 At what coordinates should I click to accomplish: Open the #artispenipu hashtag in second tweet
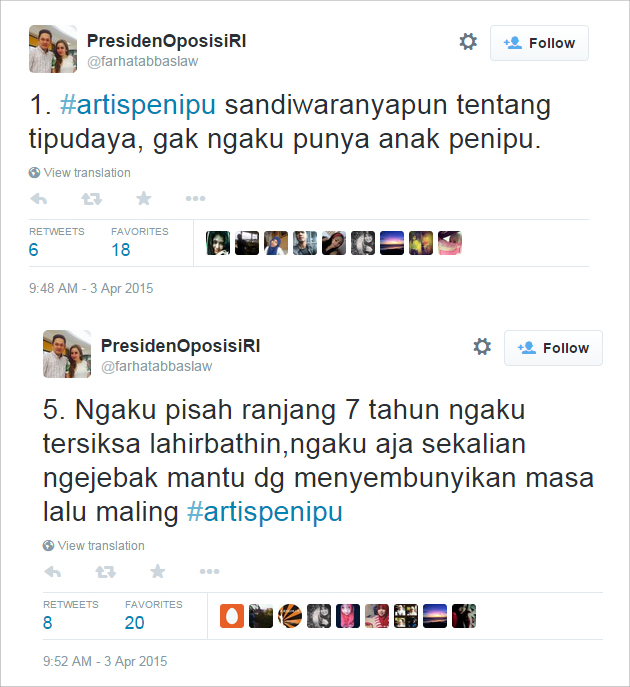tap(265, 512)
